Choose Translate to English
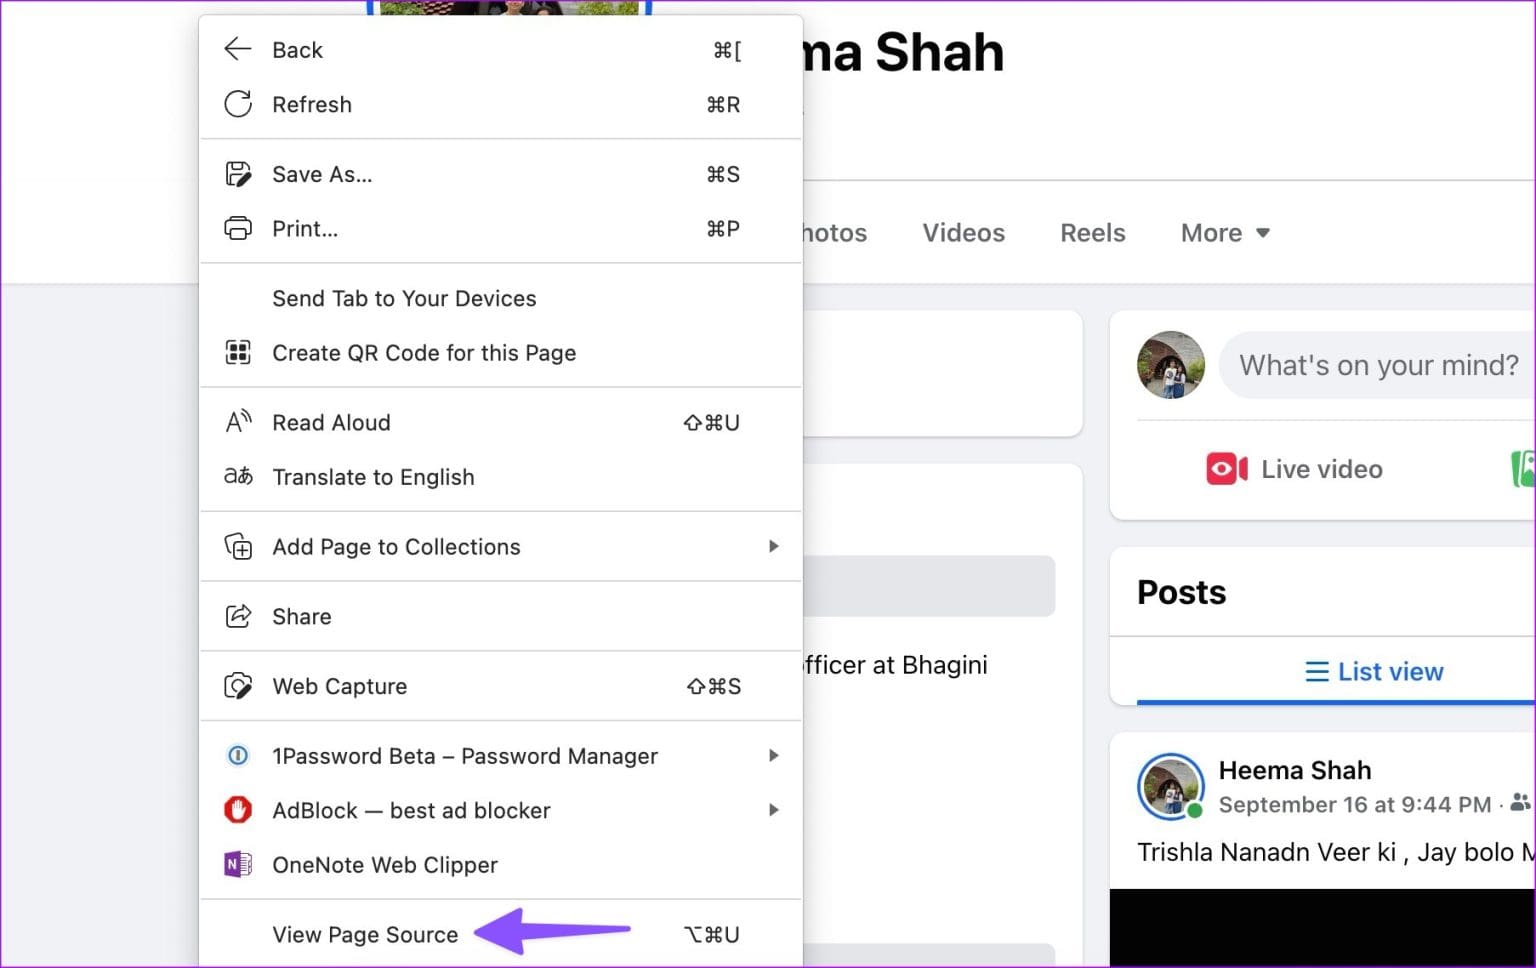The image size is (1536, 968). pyautogui.click(x=374, y=477)
